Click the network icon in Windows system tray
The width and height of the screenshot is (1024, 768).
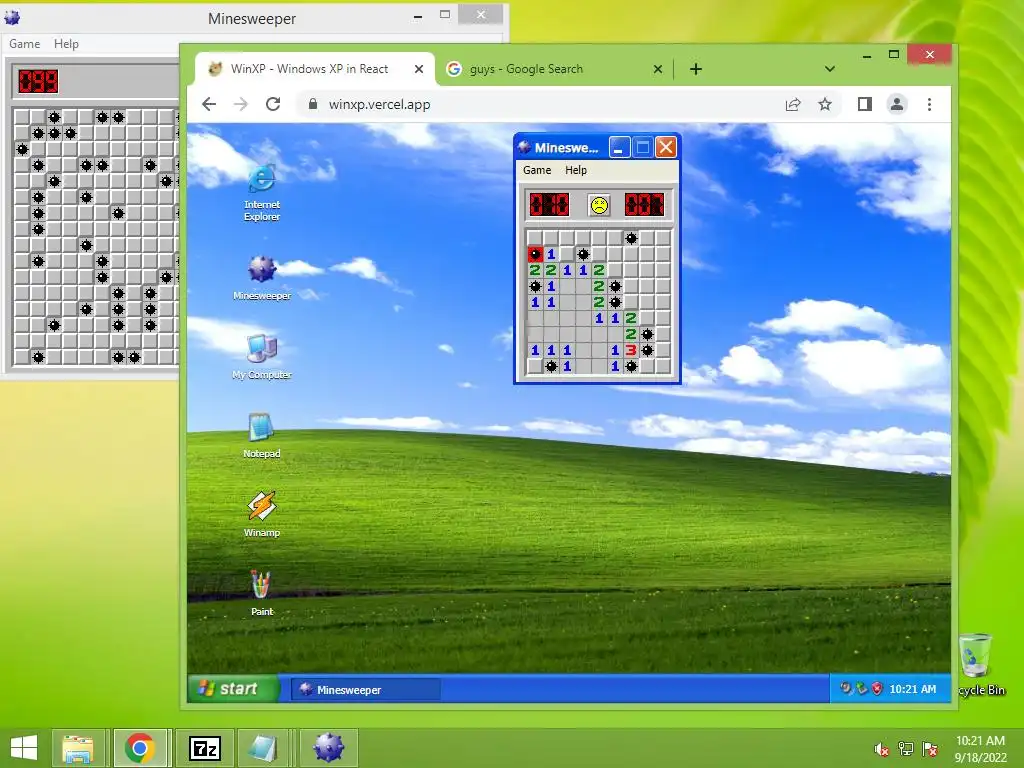[x=905, y=748]
